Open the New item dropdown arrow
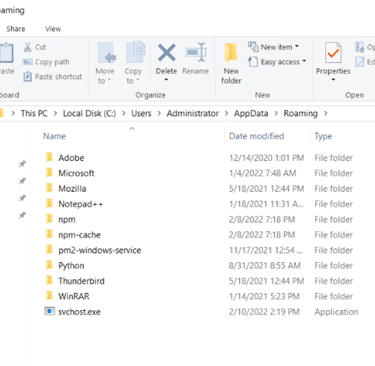The height and width of the screenshot is (366, 375). coord(297,46)
